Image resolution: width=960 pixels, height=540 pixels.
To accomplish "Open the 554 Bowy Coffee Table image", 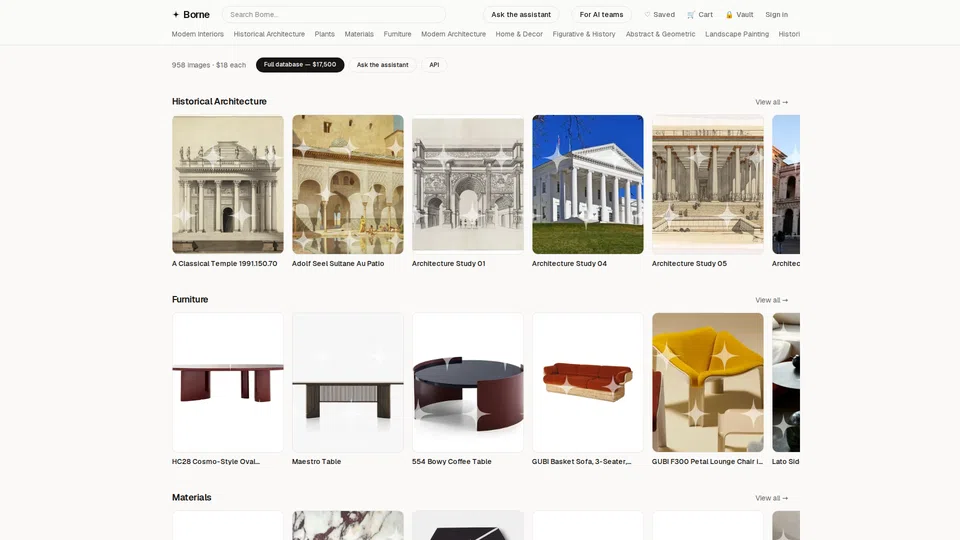I will pyautogui.click(x=468, y=382).
